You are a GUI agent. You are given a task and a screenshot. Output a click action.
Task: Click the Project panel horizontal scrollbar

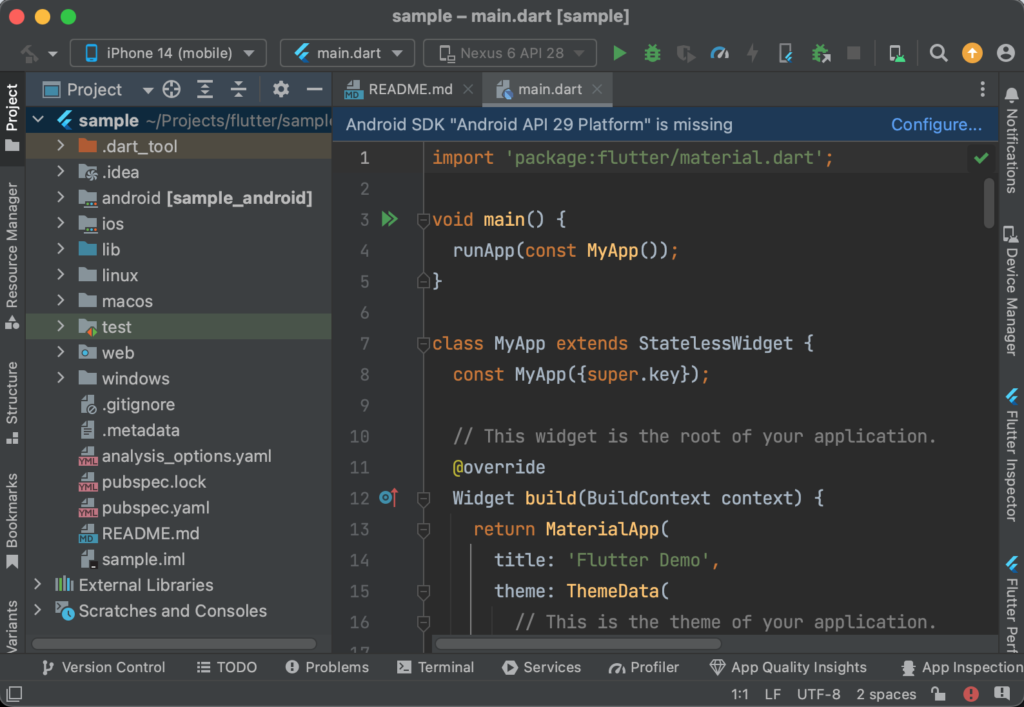(x=174, y=644)
